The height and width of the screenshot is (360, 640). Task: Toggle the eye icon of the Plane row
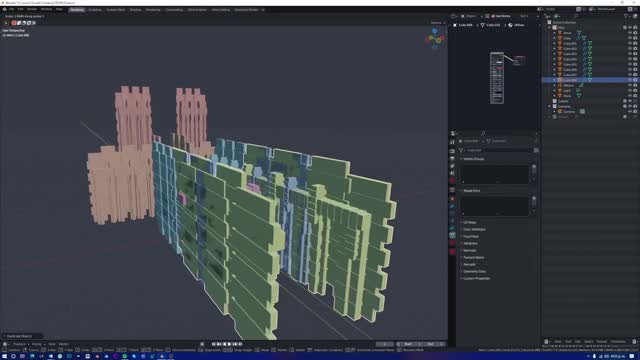(x=630, y=96)
